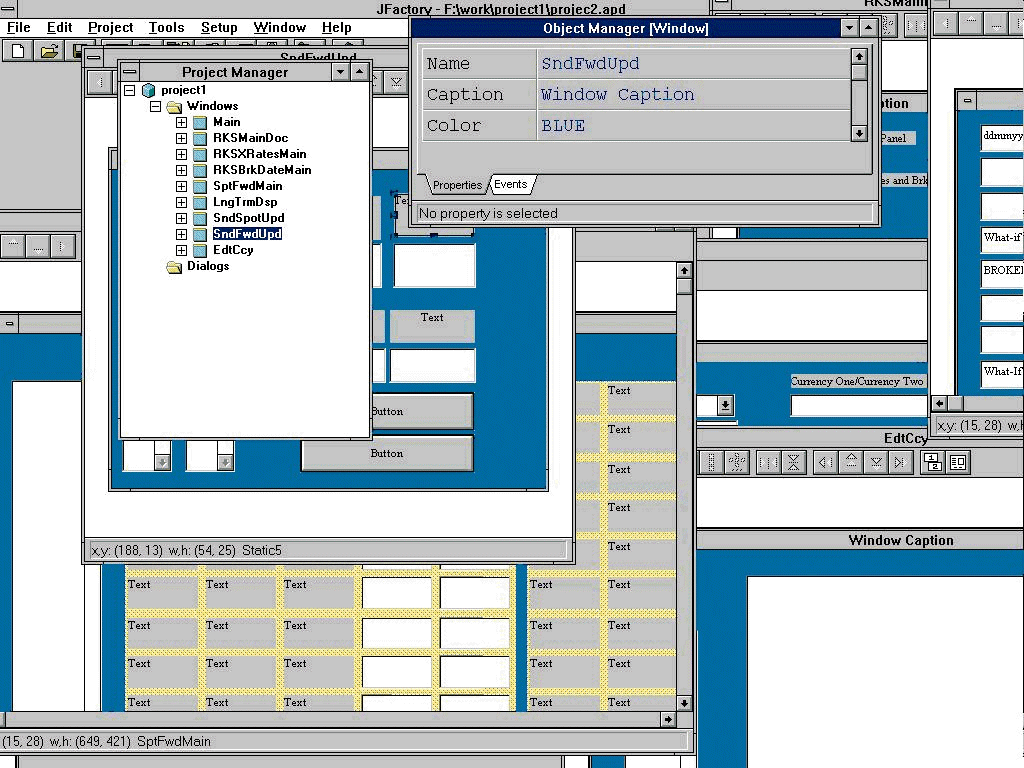Click the form layout icon in EdtCcy toolbar
This screenshot has width=1024, height=768.
pyautogui.click(x=957, y=462)
